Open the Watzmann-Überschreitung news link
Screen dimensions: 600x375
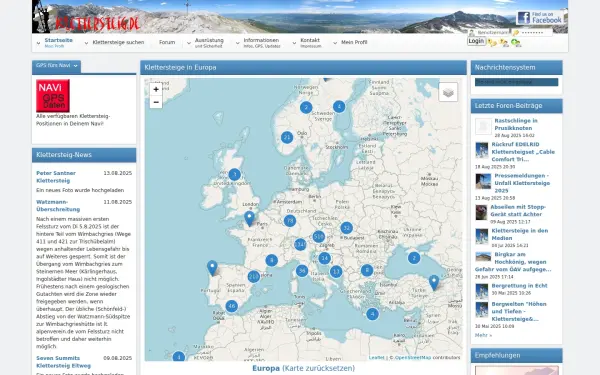58,205
